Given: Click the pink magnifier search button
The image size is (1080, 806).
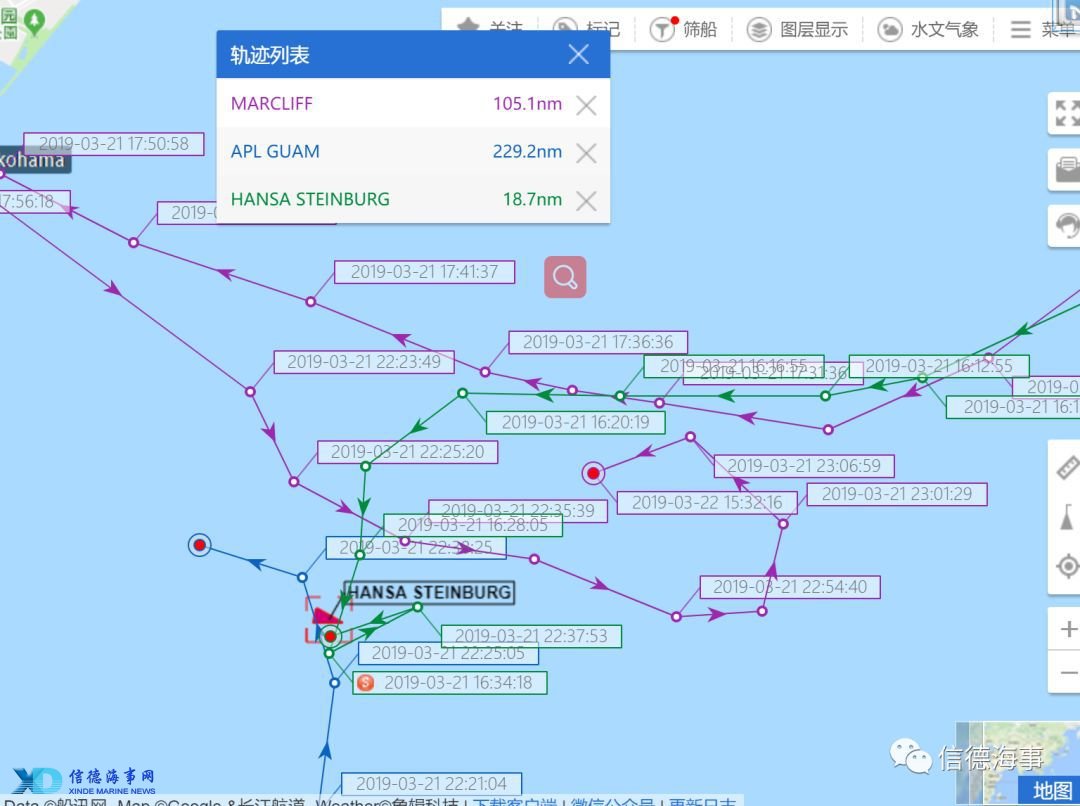Looking at the screenshot, I should coord(565,277).
